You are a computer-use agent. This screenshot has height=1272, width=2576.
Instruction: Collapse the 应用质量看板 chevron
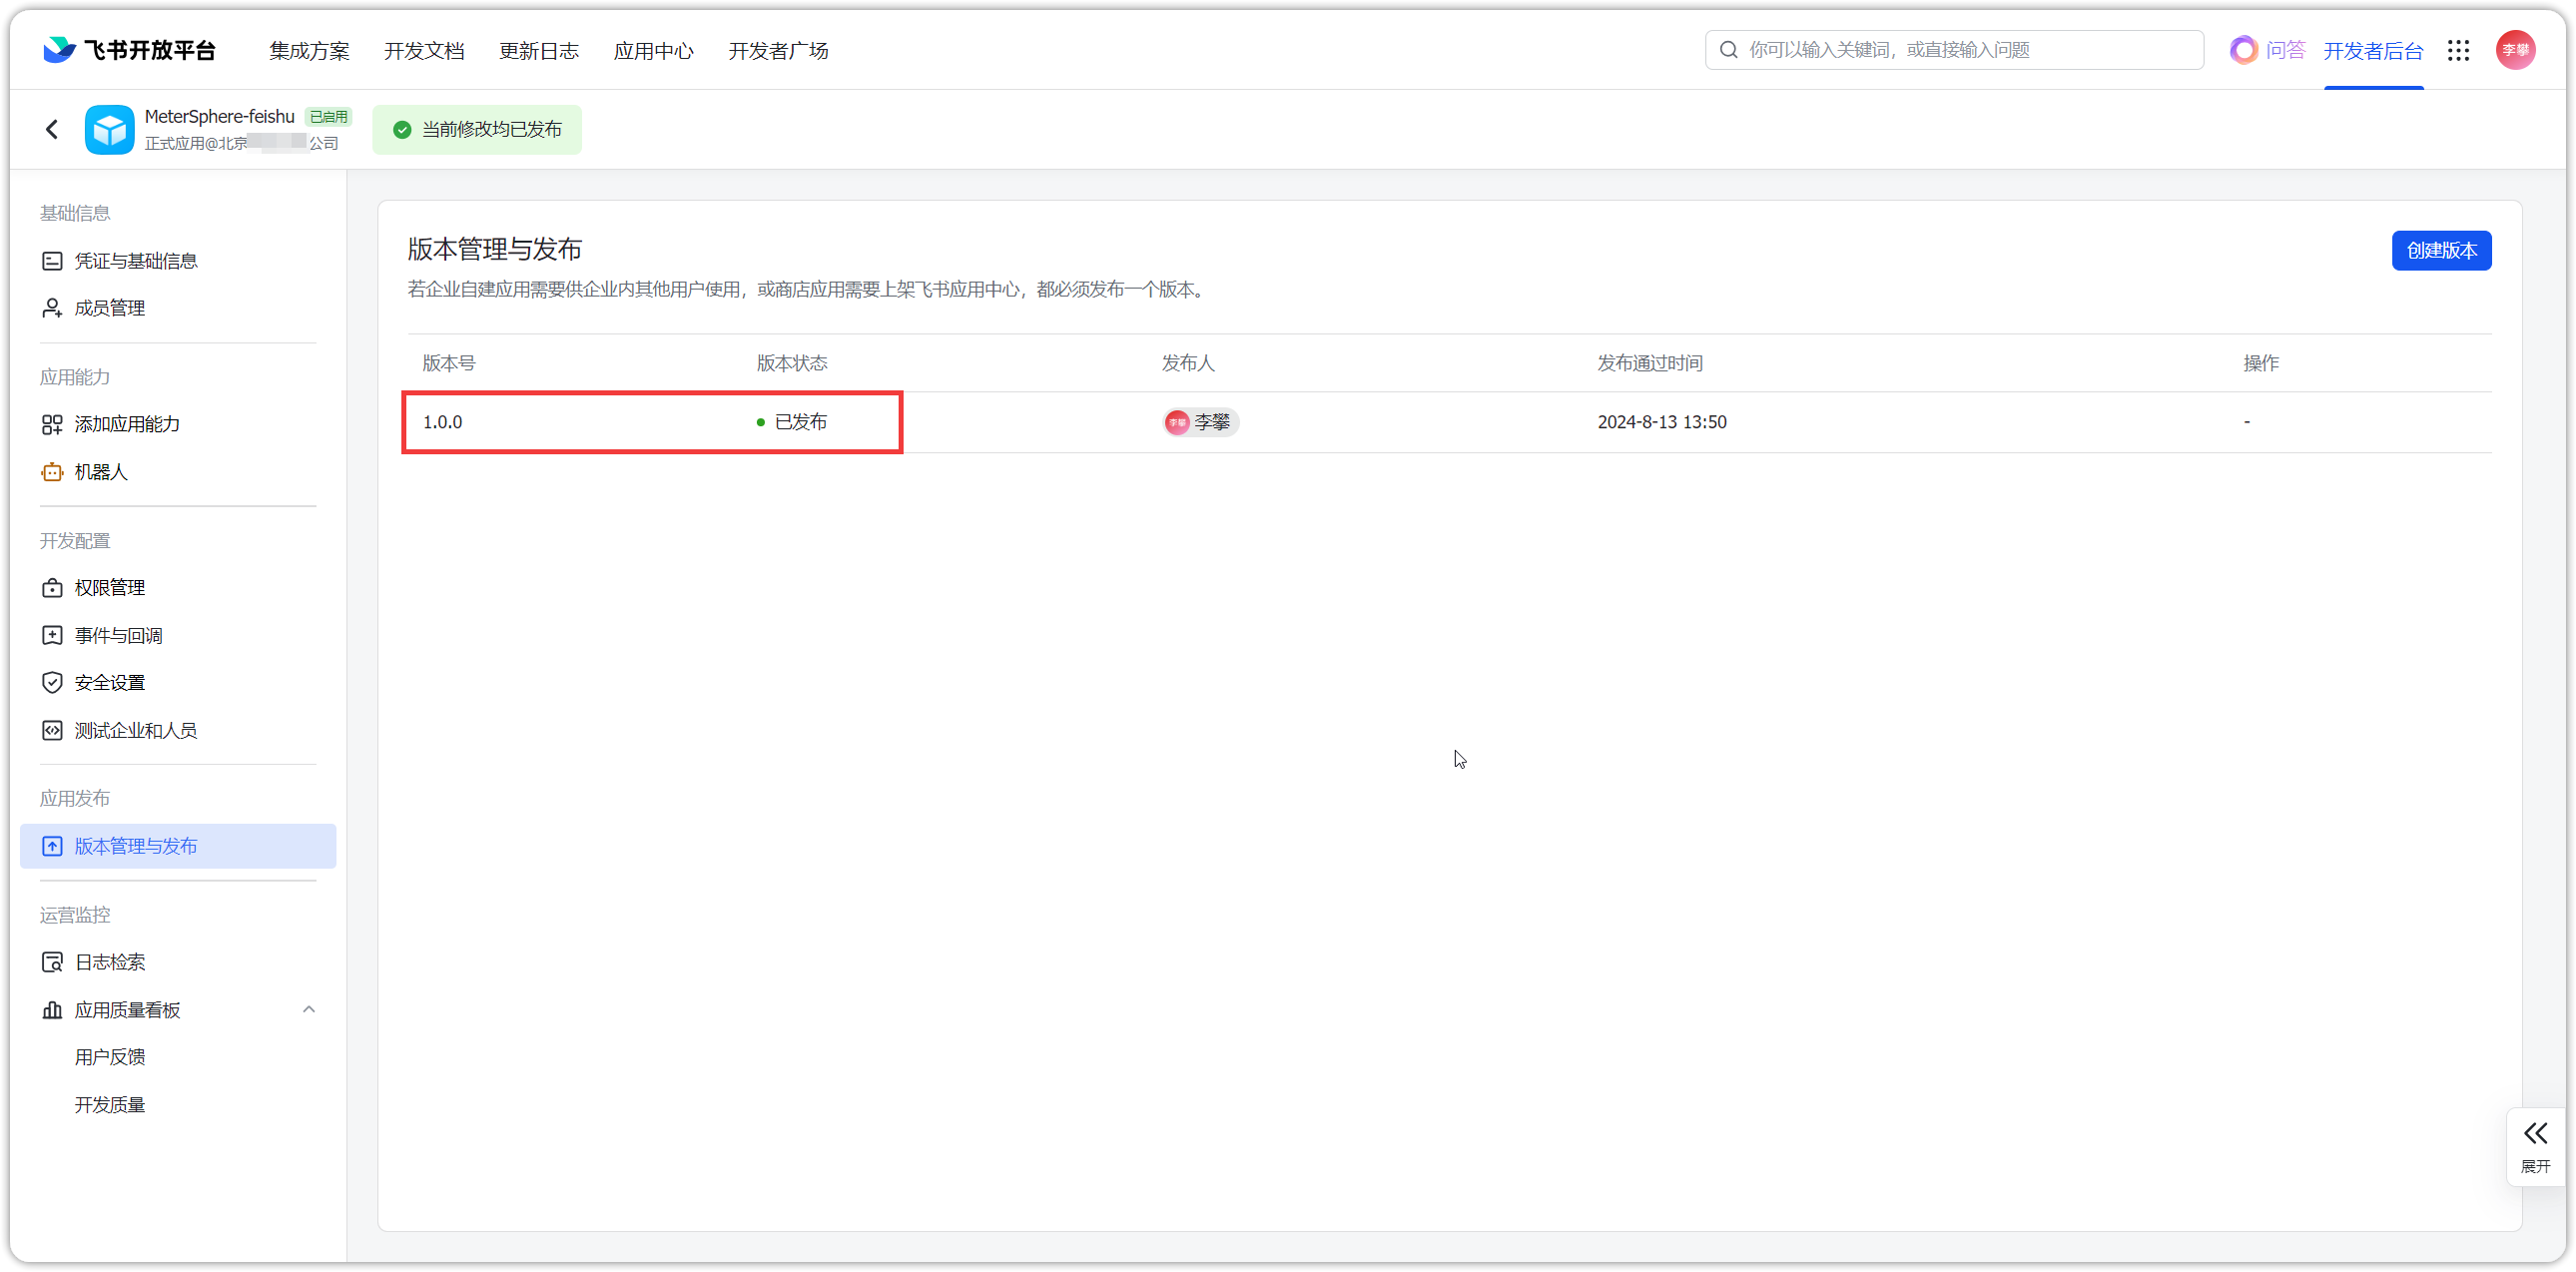coord(309,1009)
